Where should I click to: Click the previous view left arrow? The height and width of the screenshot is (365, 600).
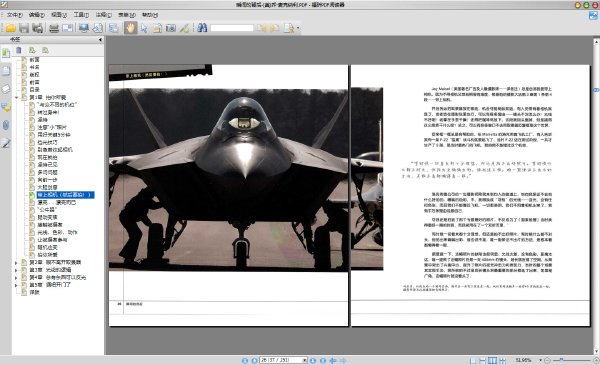(x=333, y=360)
